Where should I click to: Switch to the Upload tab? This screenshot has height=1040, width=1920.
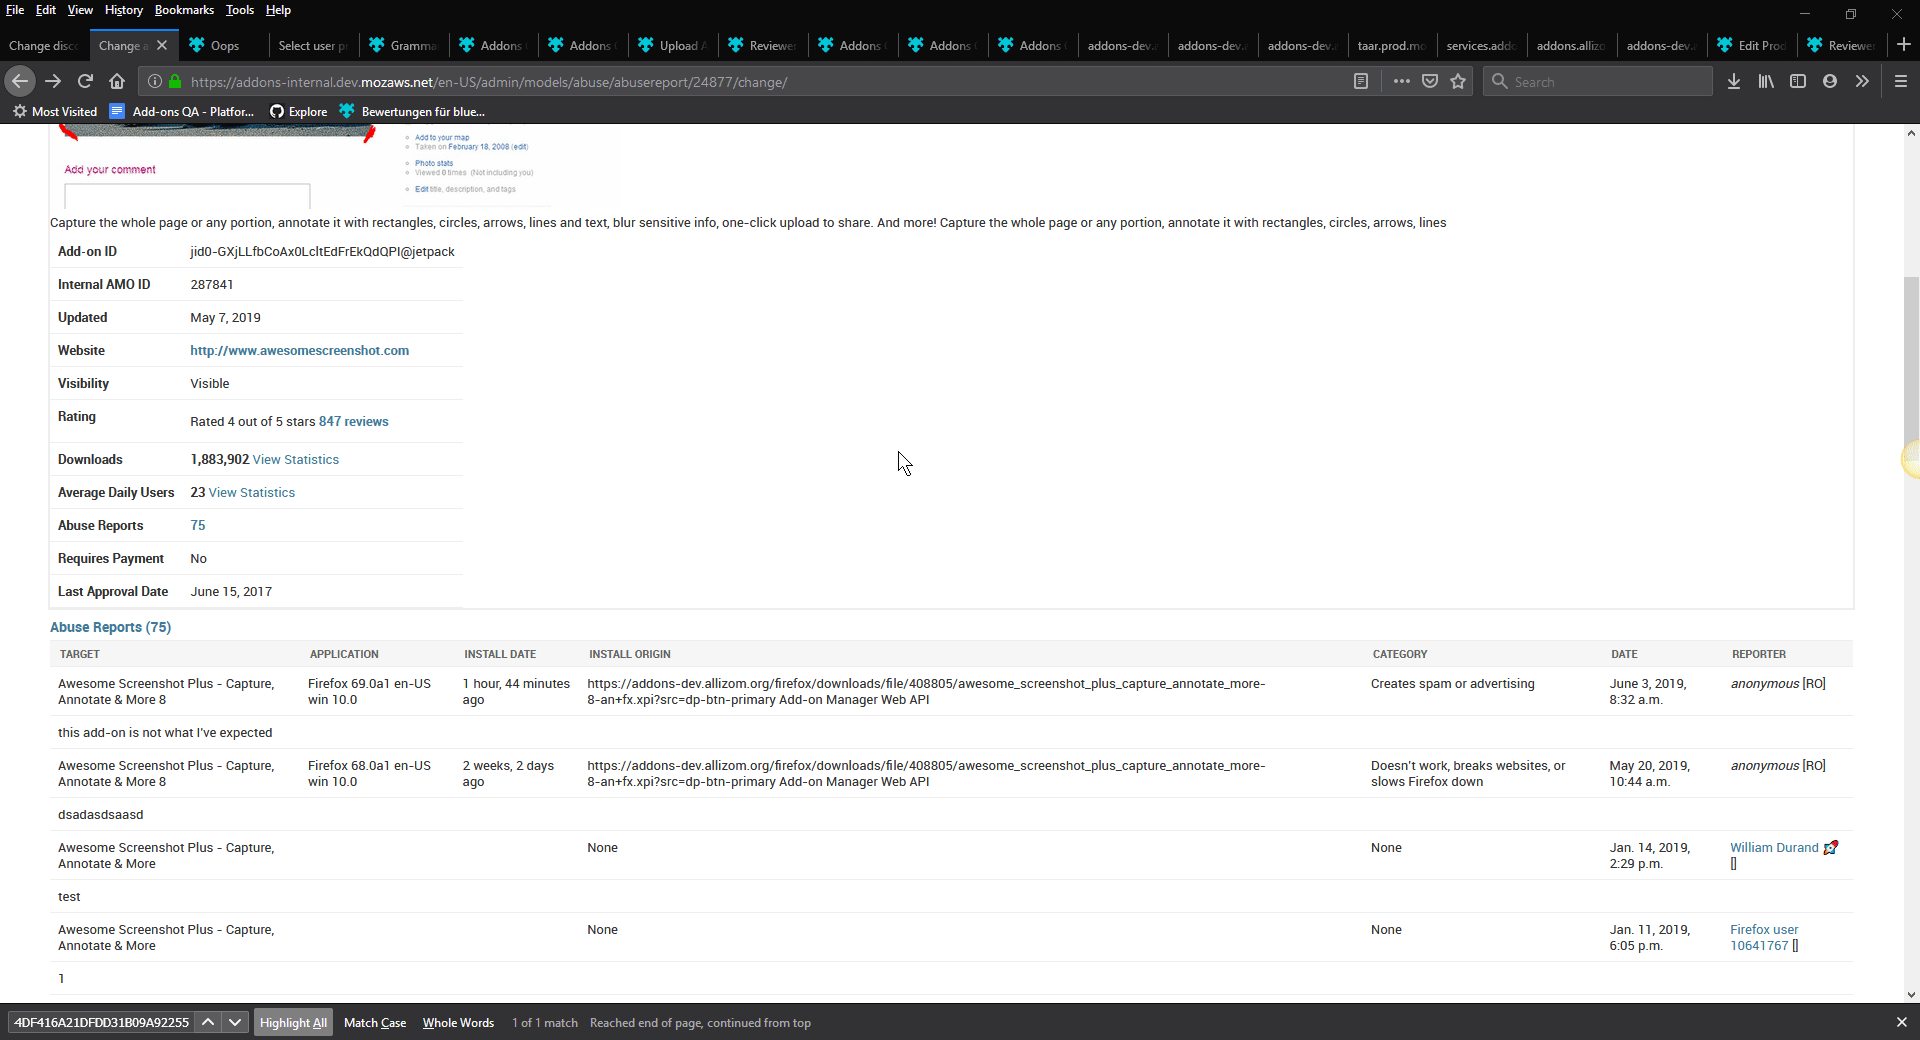(x=673, y=45)
